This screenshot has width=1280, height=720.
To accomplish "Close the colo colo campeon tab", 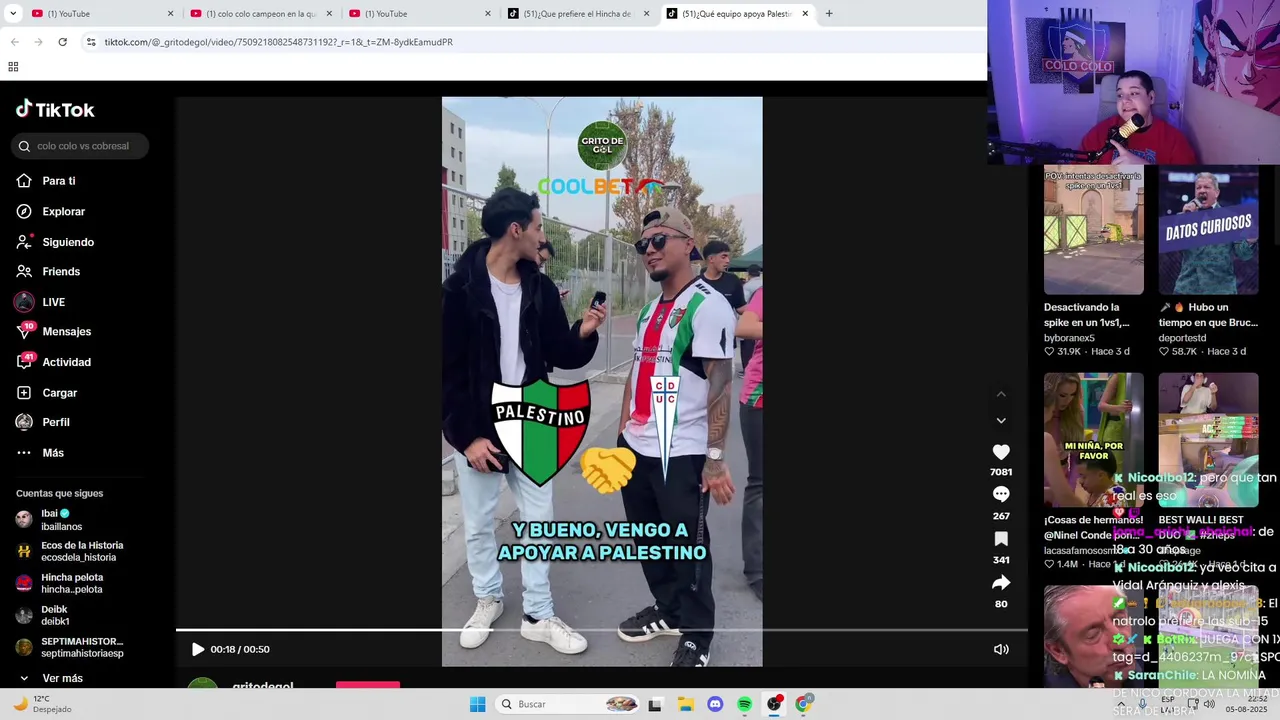I will pyautogui.click(x=329, y=14).
